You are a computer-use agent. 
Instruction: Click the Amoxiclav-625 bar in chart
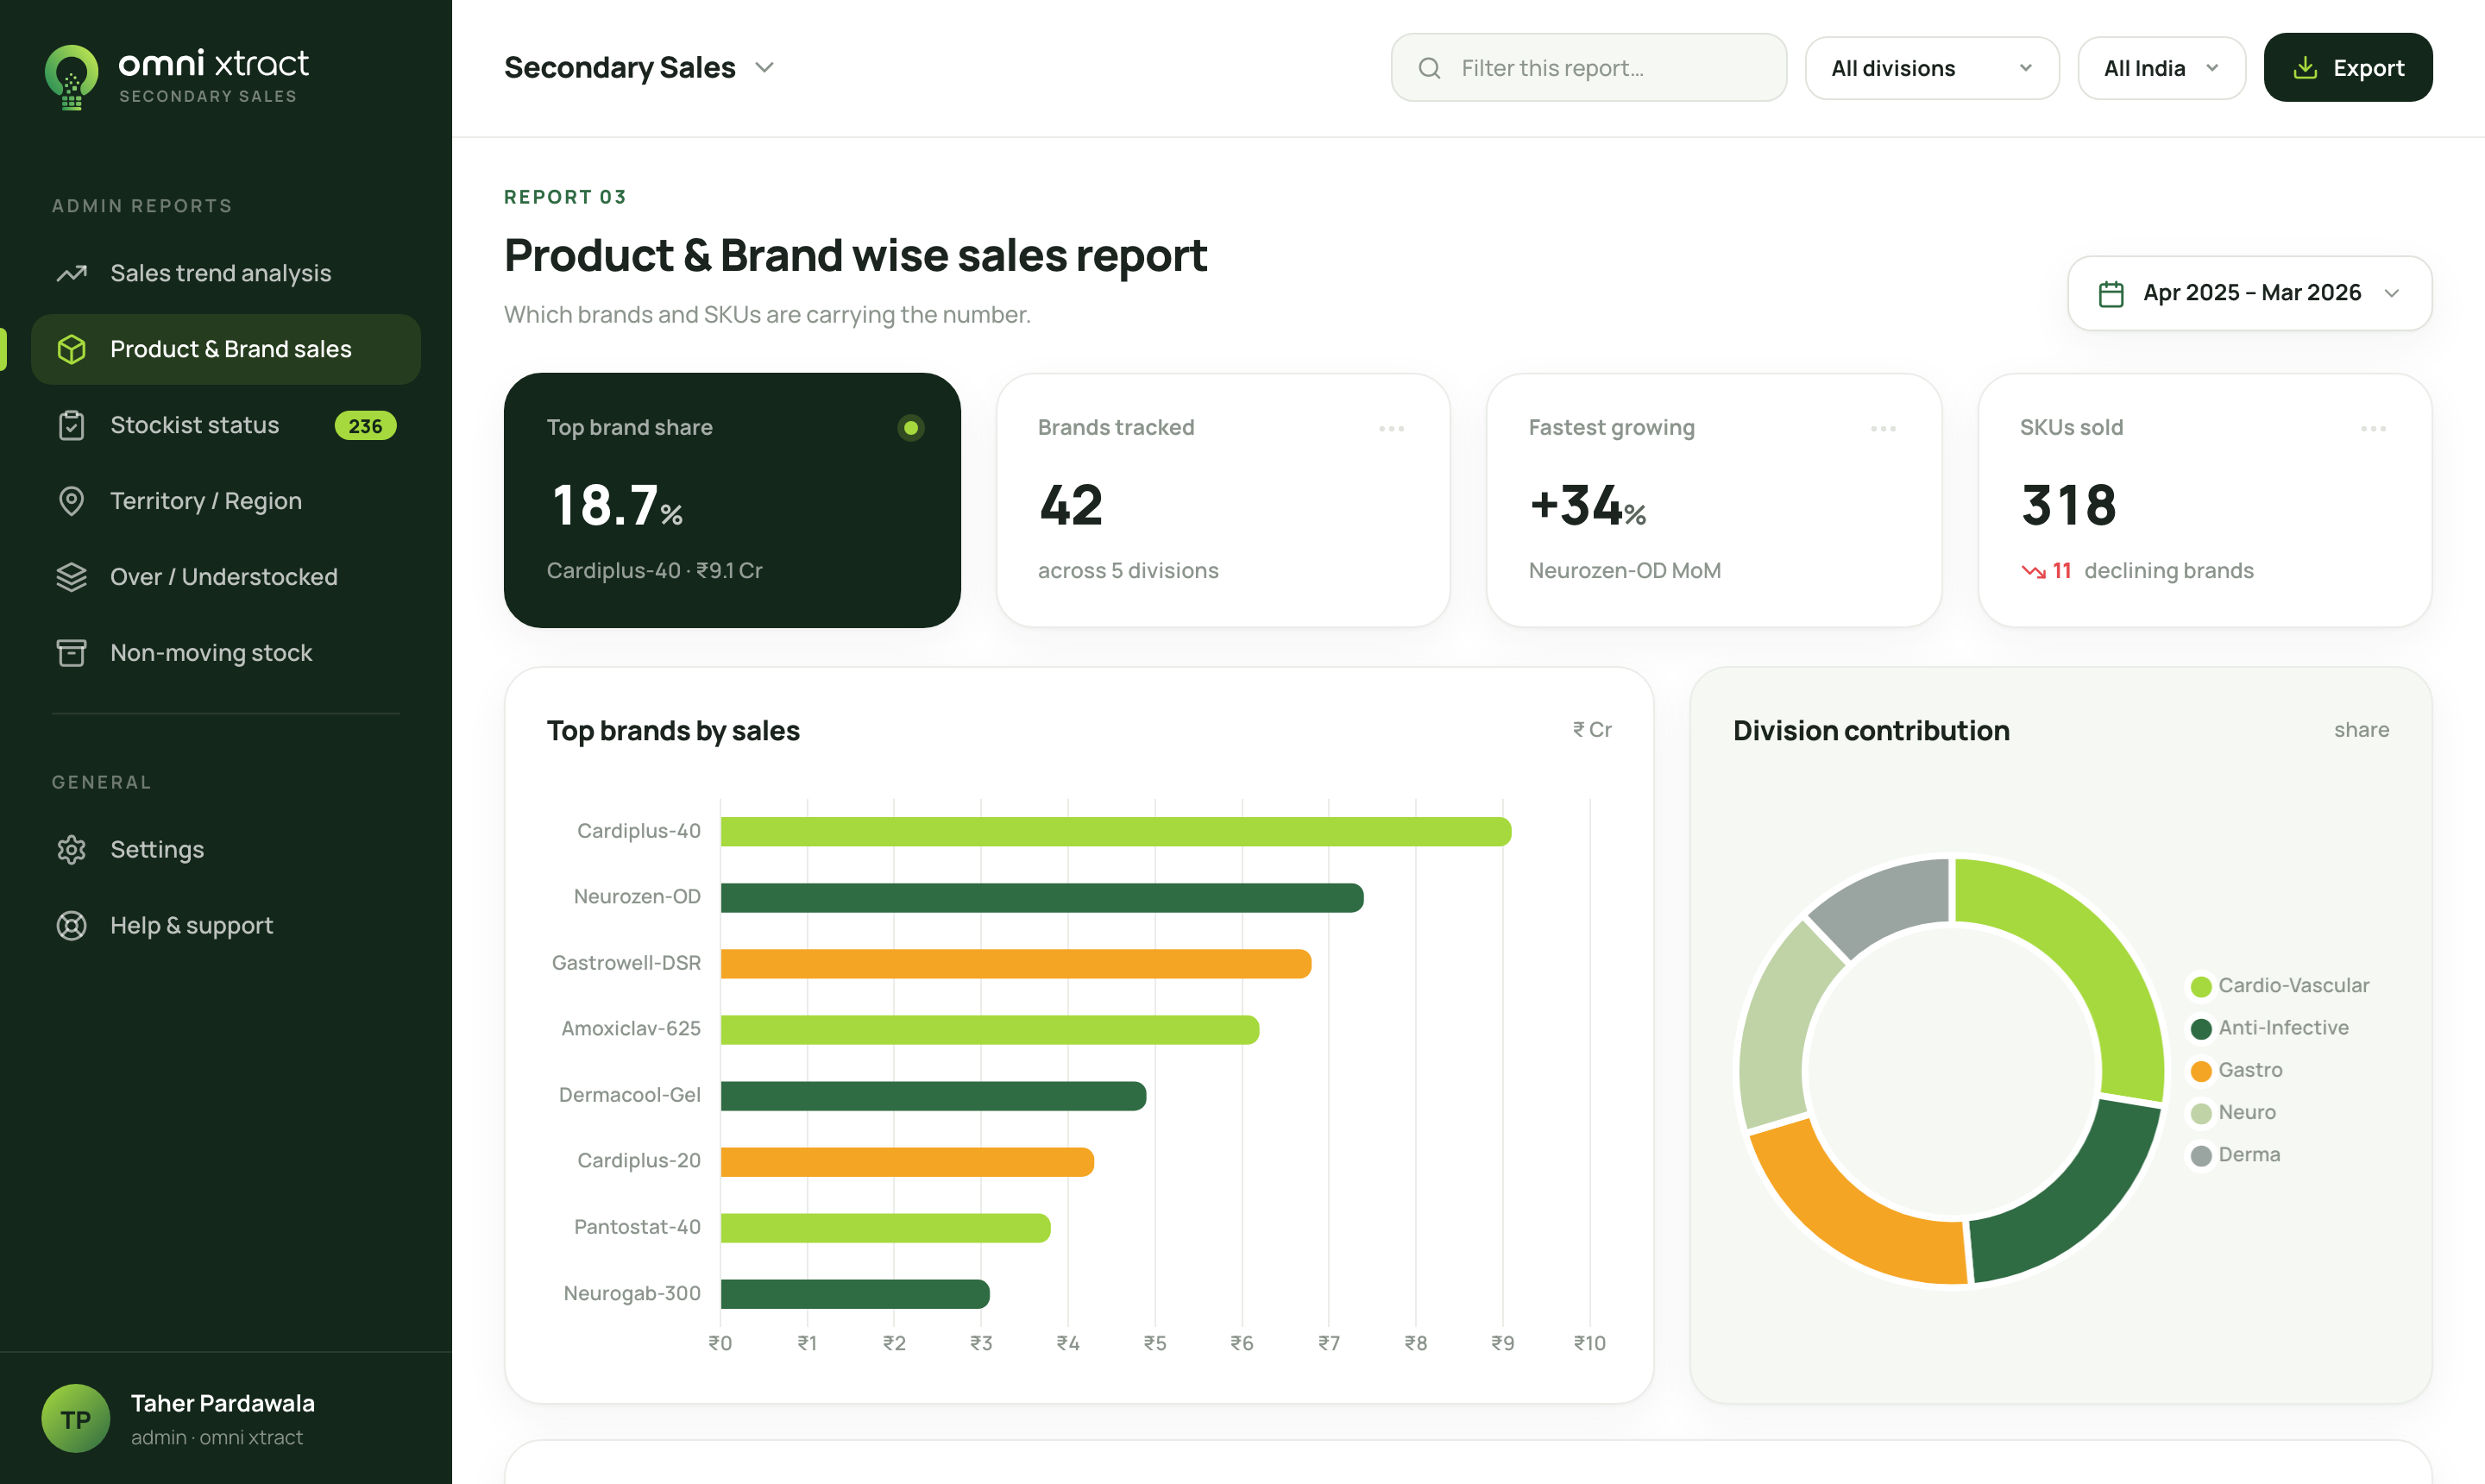pyautogui.click(x=990, y=1030)
